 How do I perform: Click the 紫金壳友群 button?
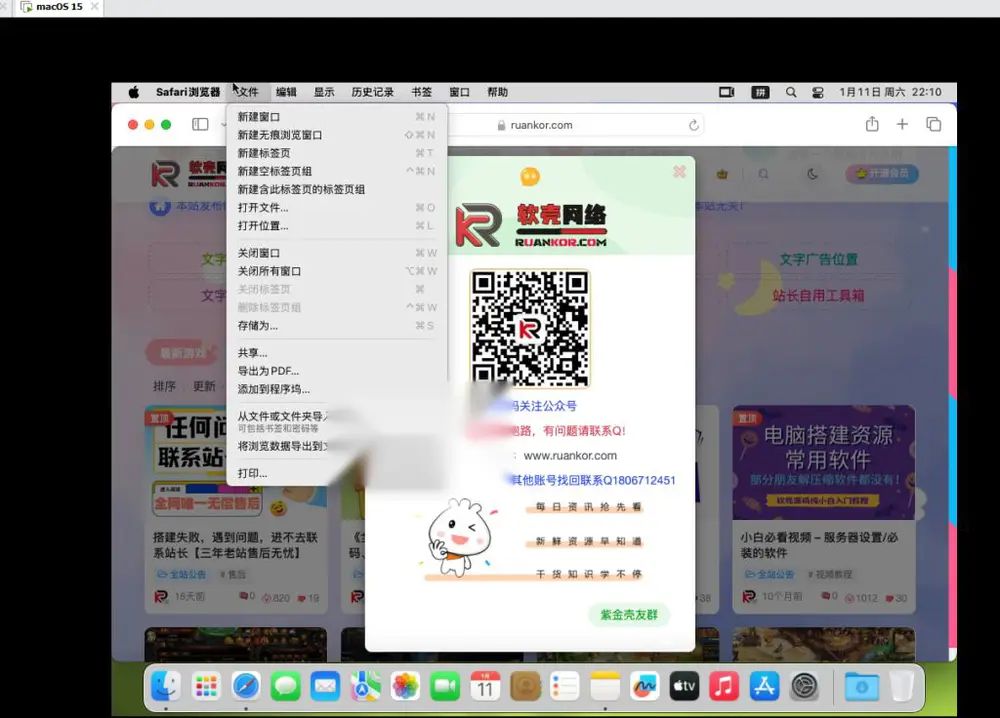[x=629, y=615]
